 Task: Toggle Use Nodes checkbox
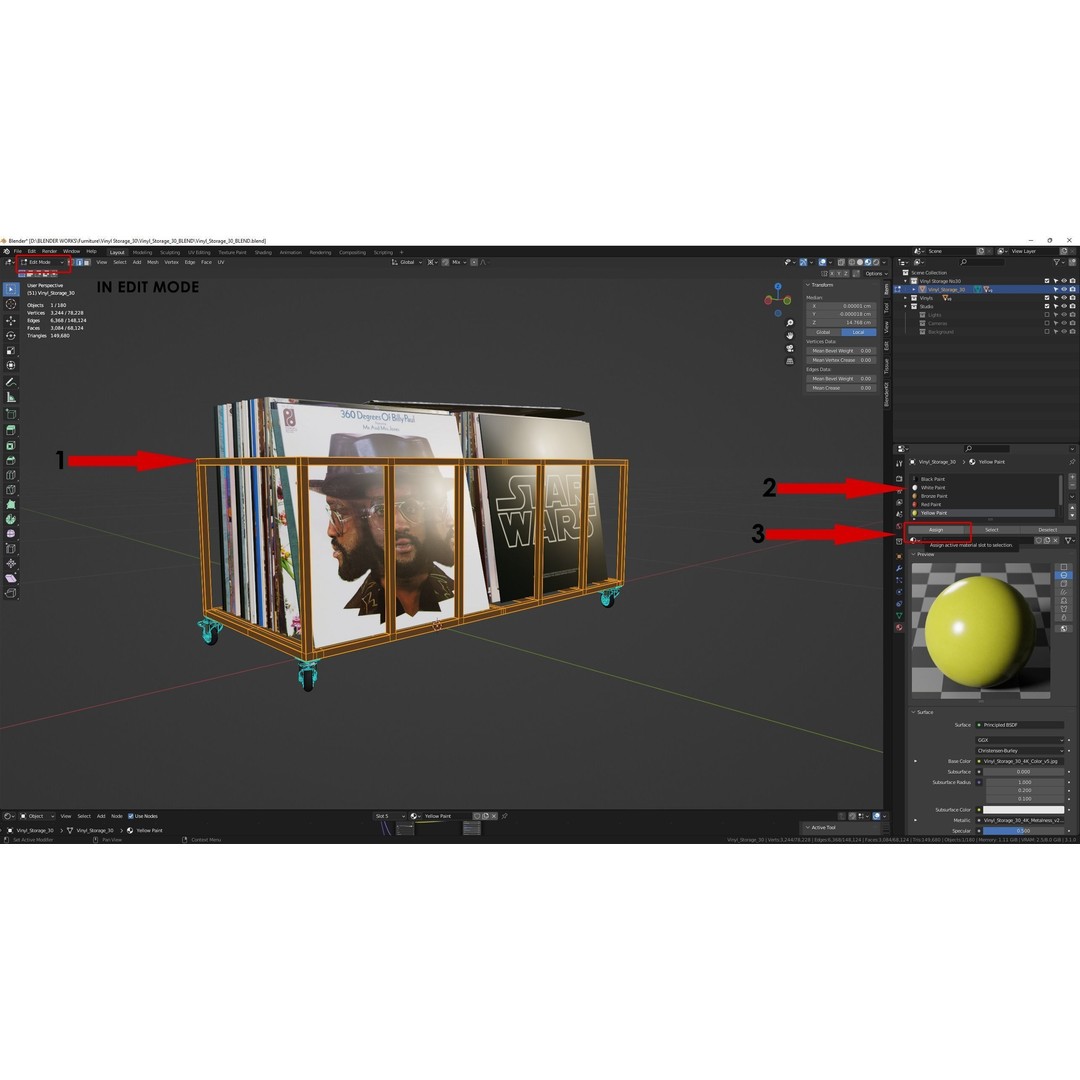pos(131,816)
